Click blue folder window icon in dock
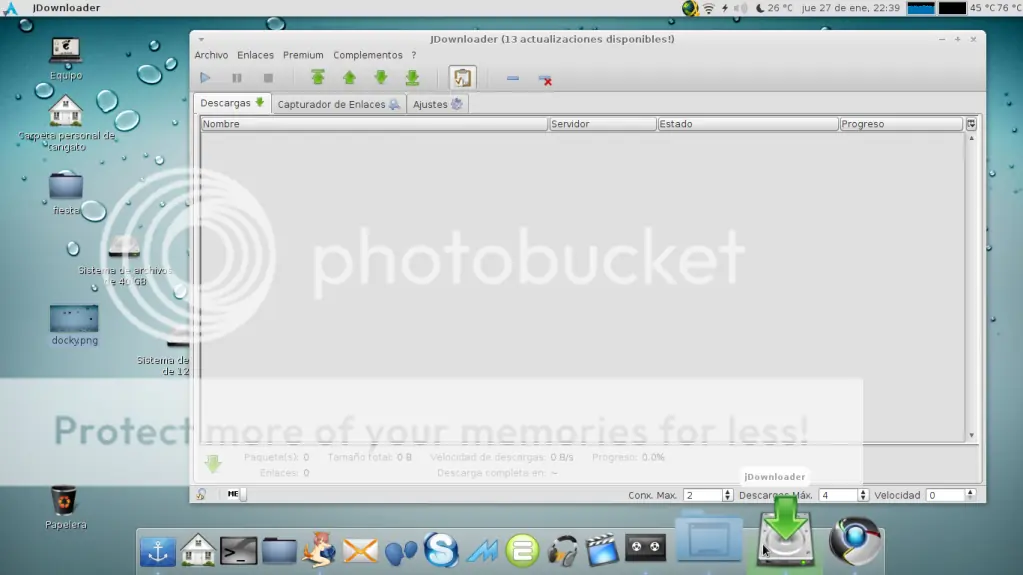The width and height of the screenshot is (1023, 575). coord(709,539)
